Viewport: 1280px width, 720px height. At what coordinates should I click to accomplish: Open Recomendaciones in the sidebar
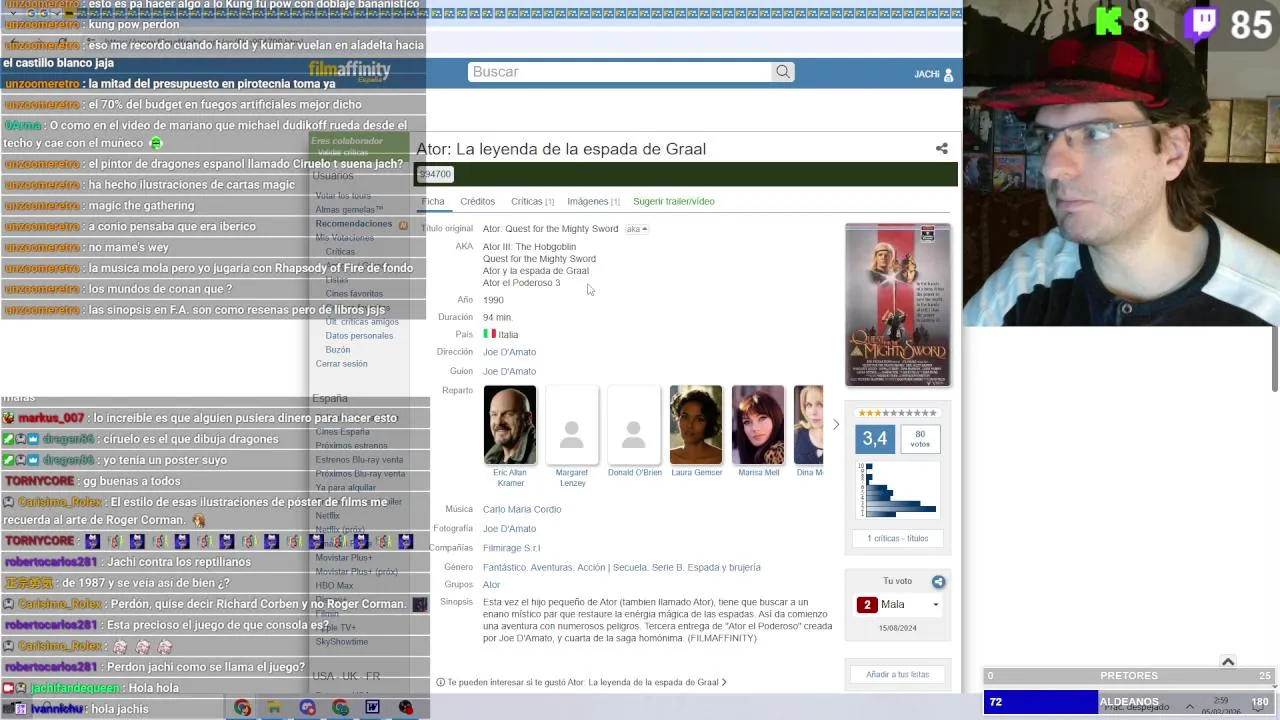pos(354,224)
